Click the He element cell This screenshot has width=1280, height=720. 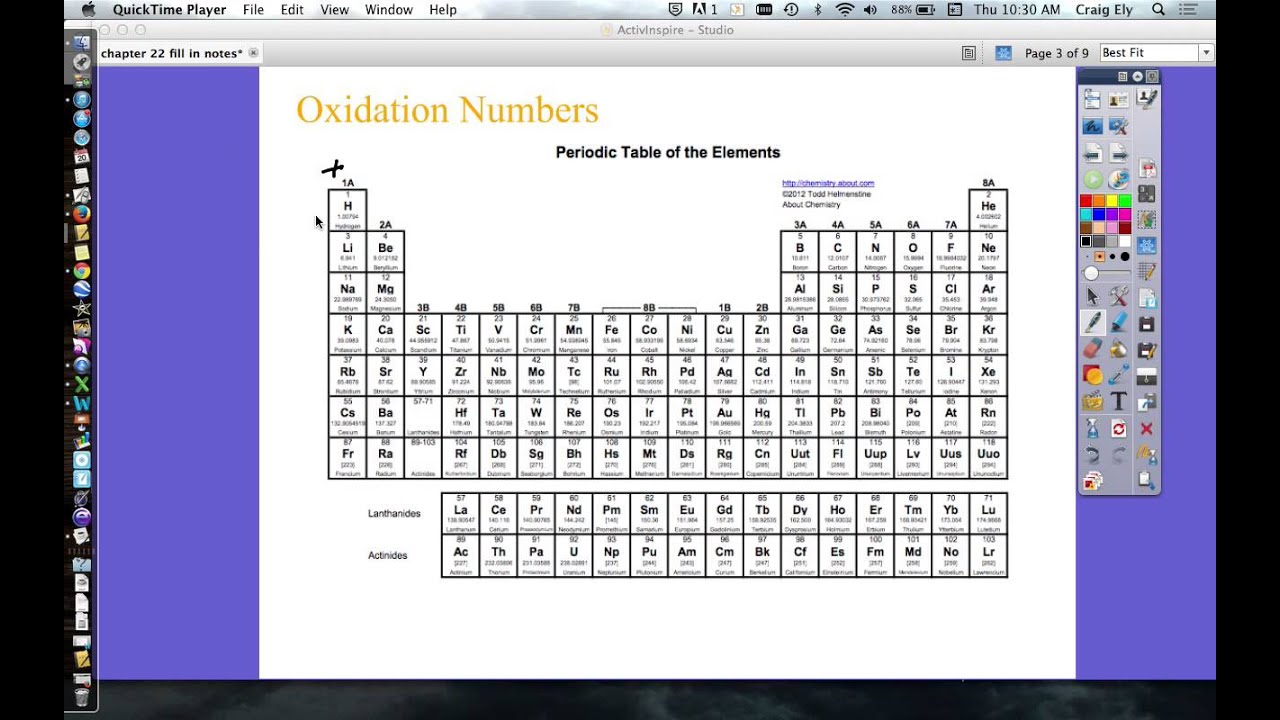pos(988,210)
